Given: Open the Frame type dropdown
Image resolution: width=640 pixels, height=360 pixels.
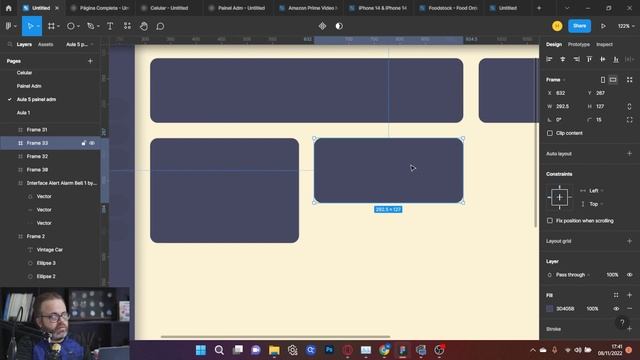Looking at the screenshot, I should tap(556, 80).
